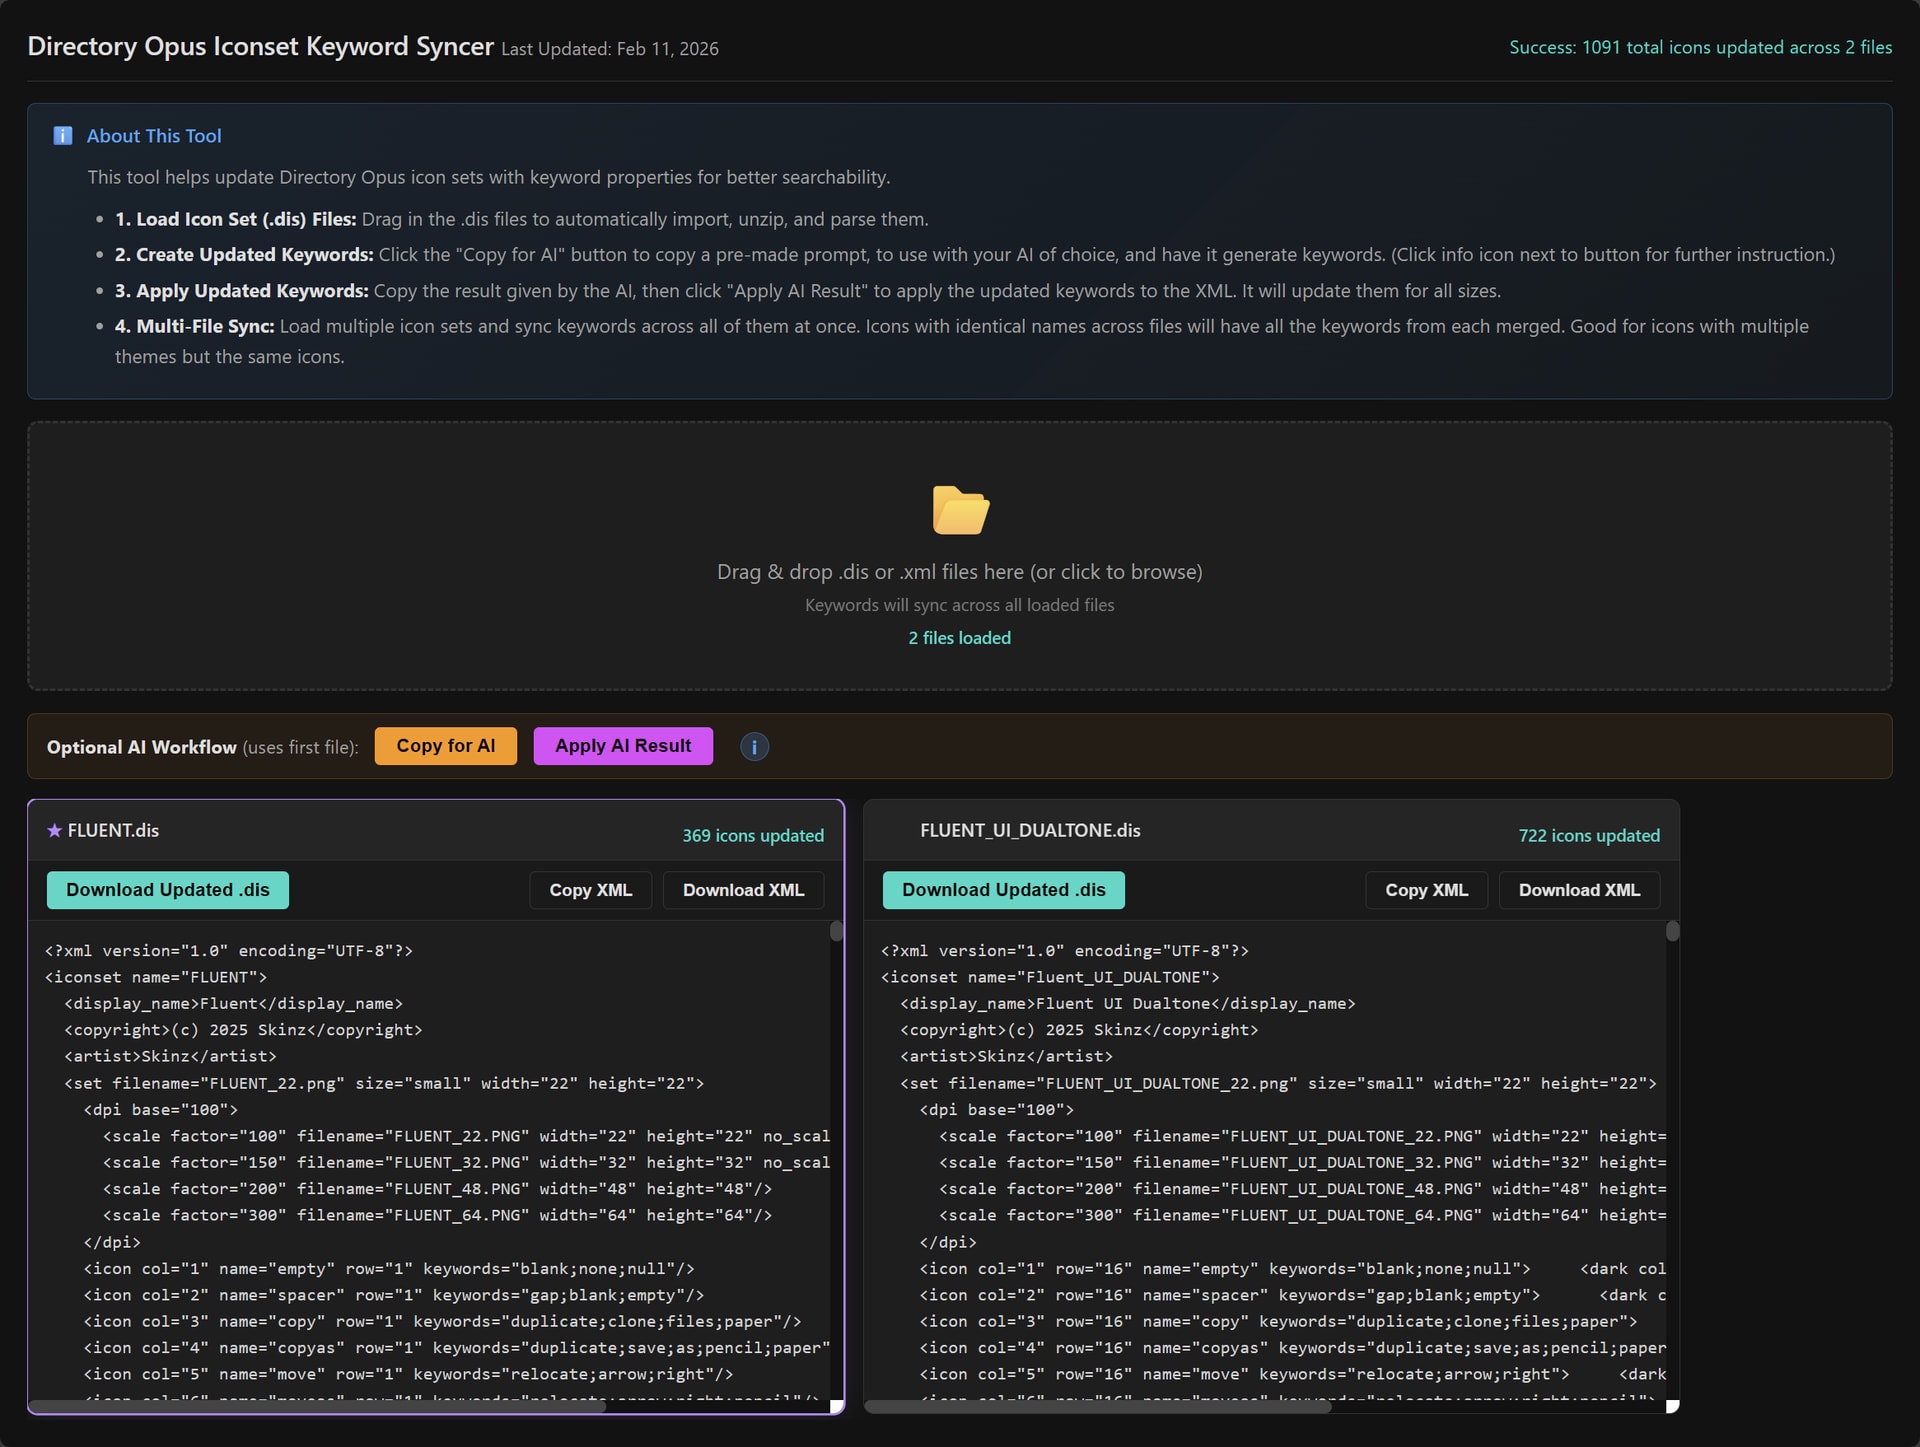Click the blue info icon beside About This Tool
The width and height of the screenshot is (1920, 1447).
(x=63, y=136)
